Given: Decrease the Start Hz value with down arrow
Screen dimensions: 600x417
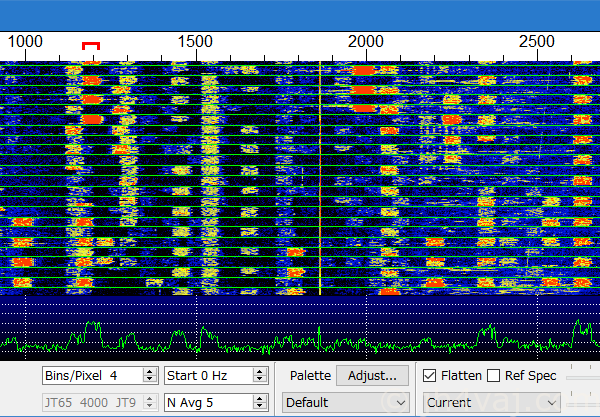Looking at the screenshot, I should [260, 380].
